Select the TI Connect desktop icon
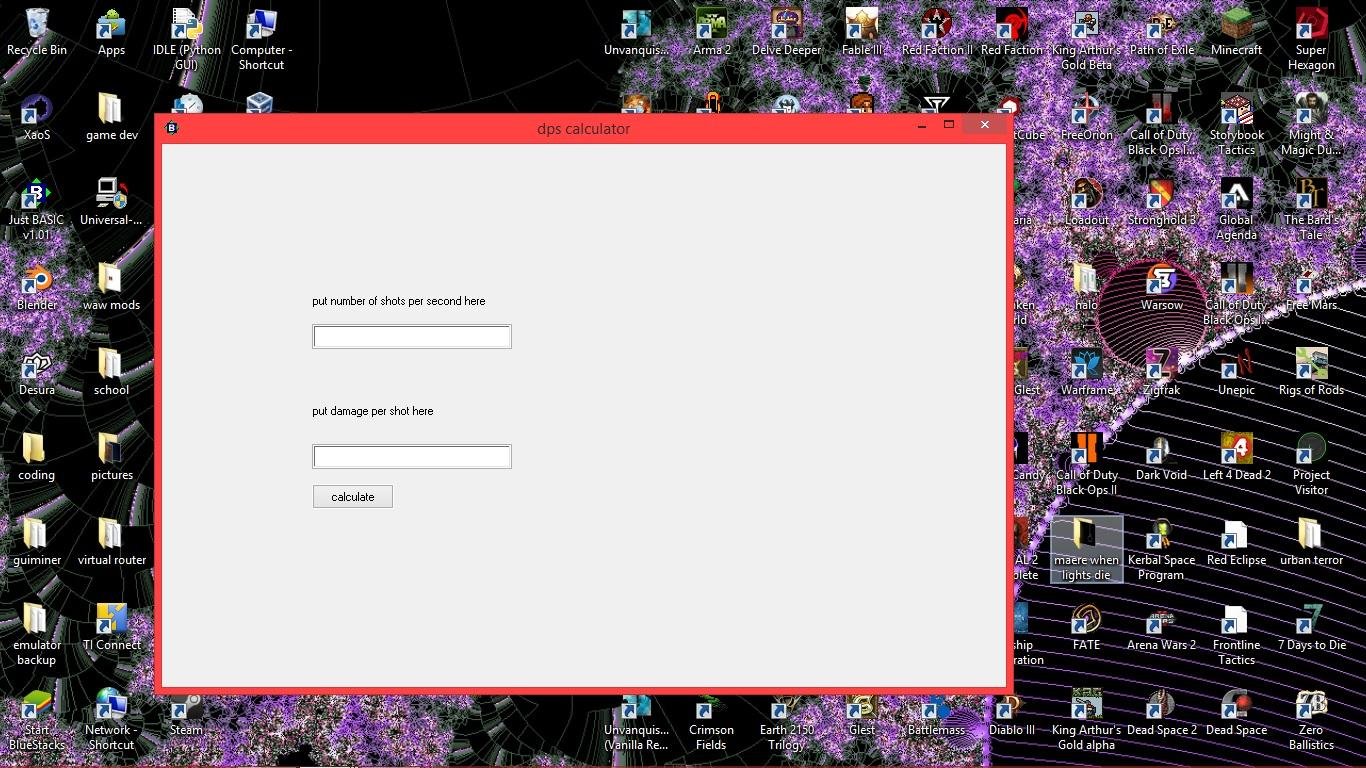1366x768 pixels. 112,627
